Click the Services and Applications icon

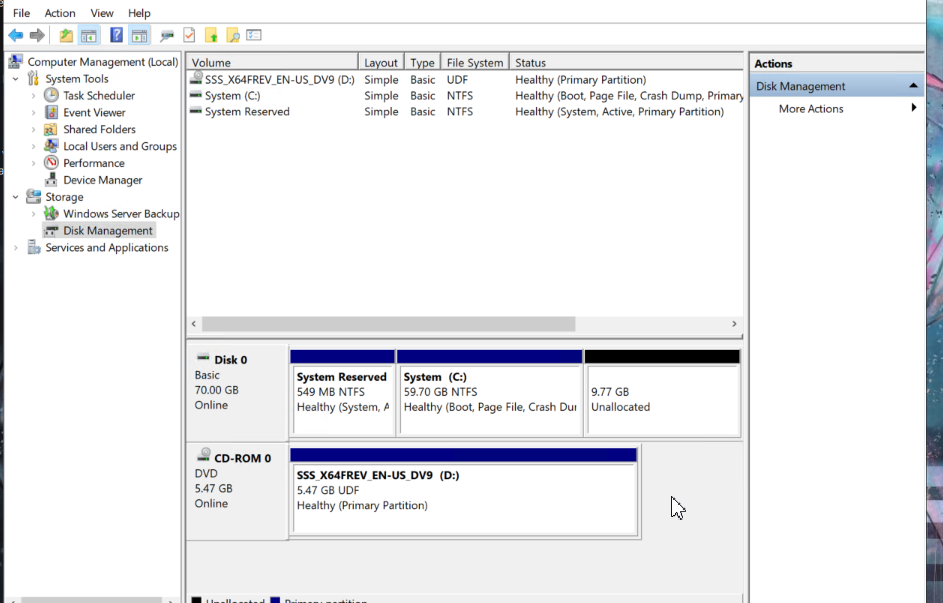click(x=34, y=247)
